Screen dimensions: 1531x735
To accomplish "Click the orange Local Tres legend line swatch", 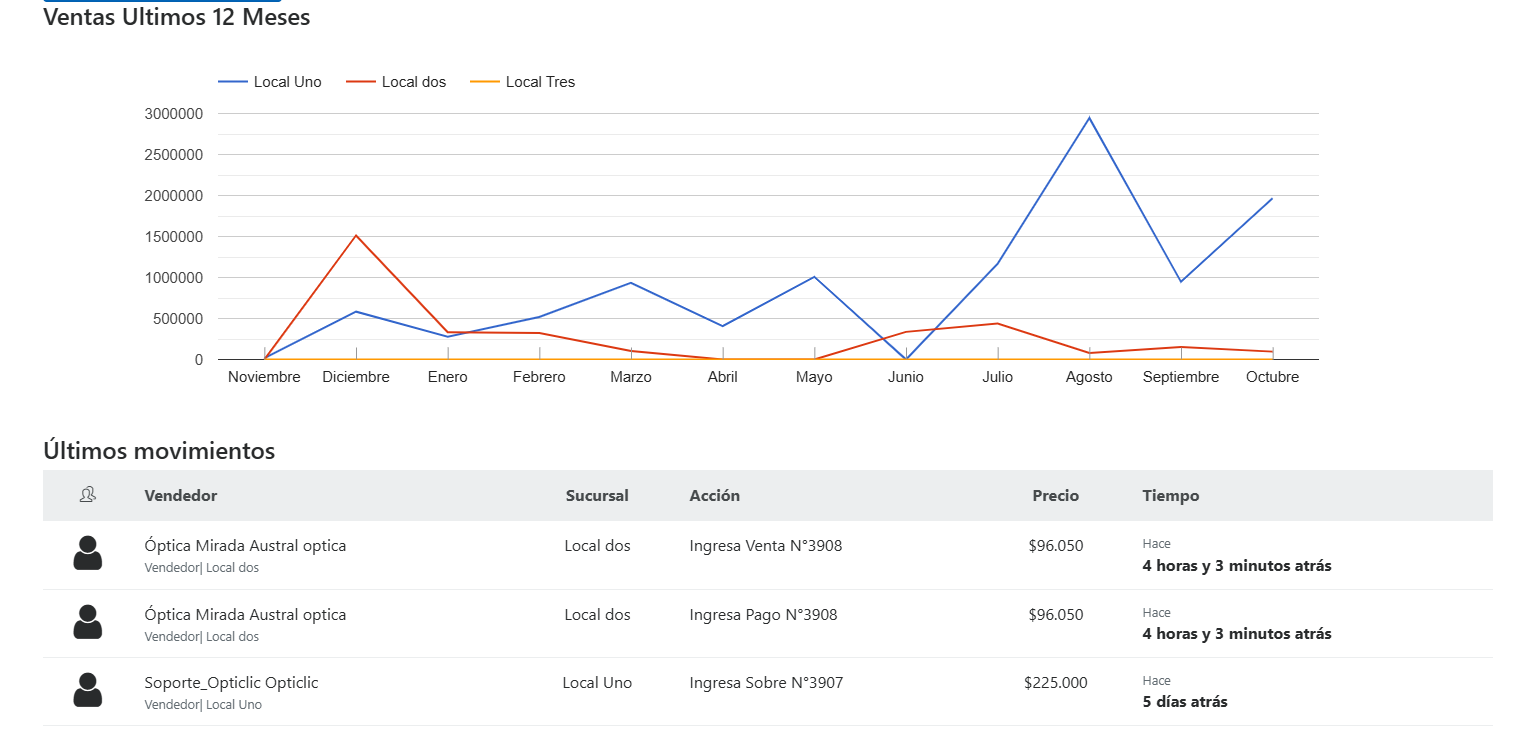I will point(485,82).
